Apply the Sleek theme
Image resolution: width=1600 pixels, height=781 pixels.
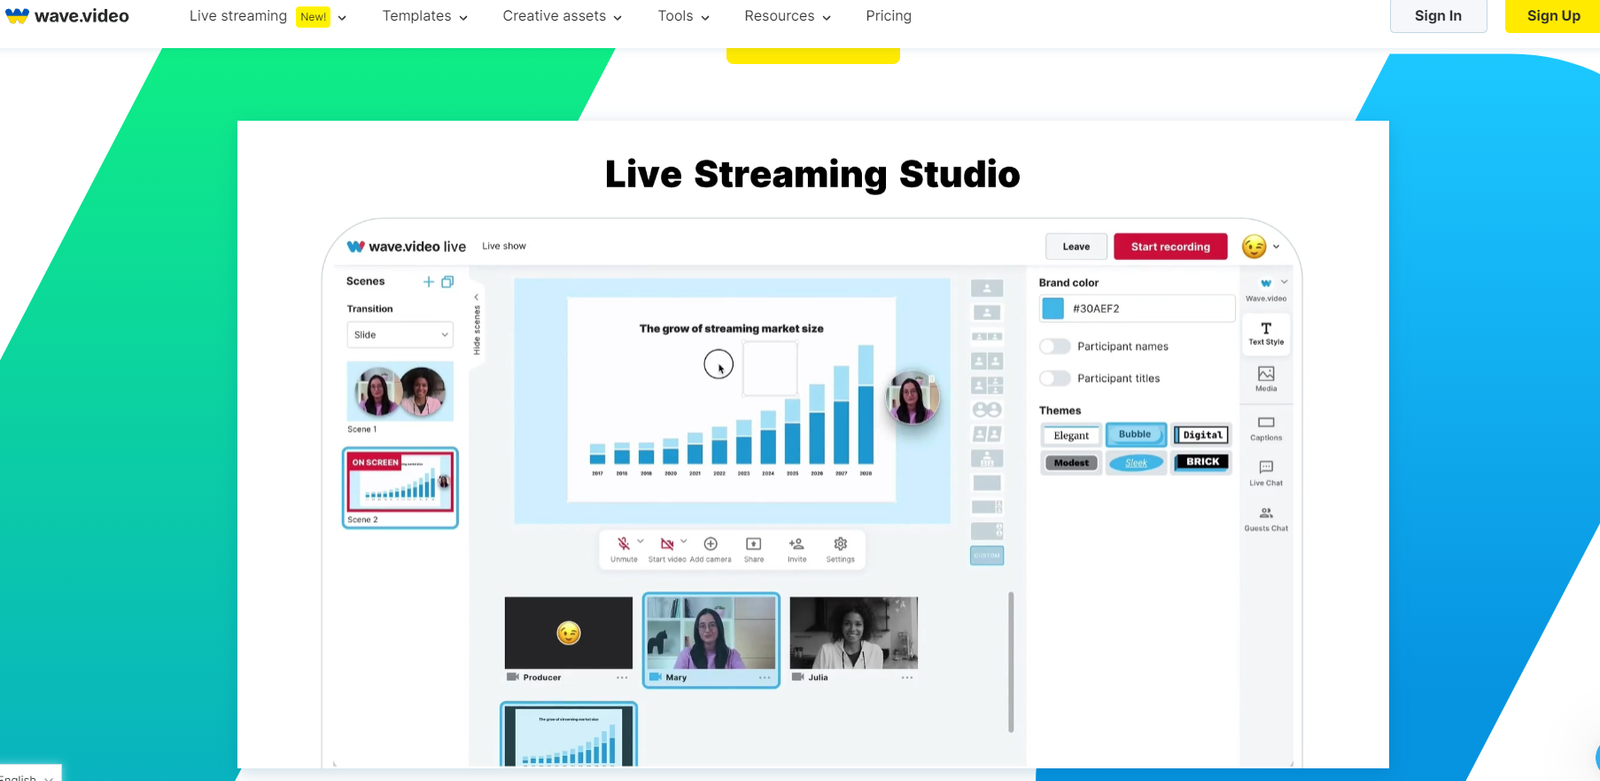click(x=1136, y=463)
